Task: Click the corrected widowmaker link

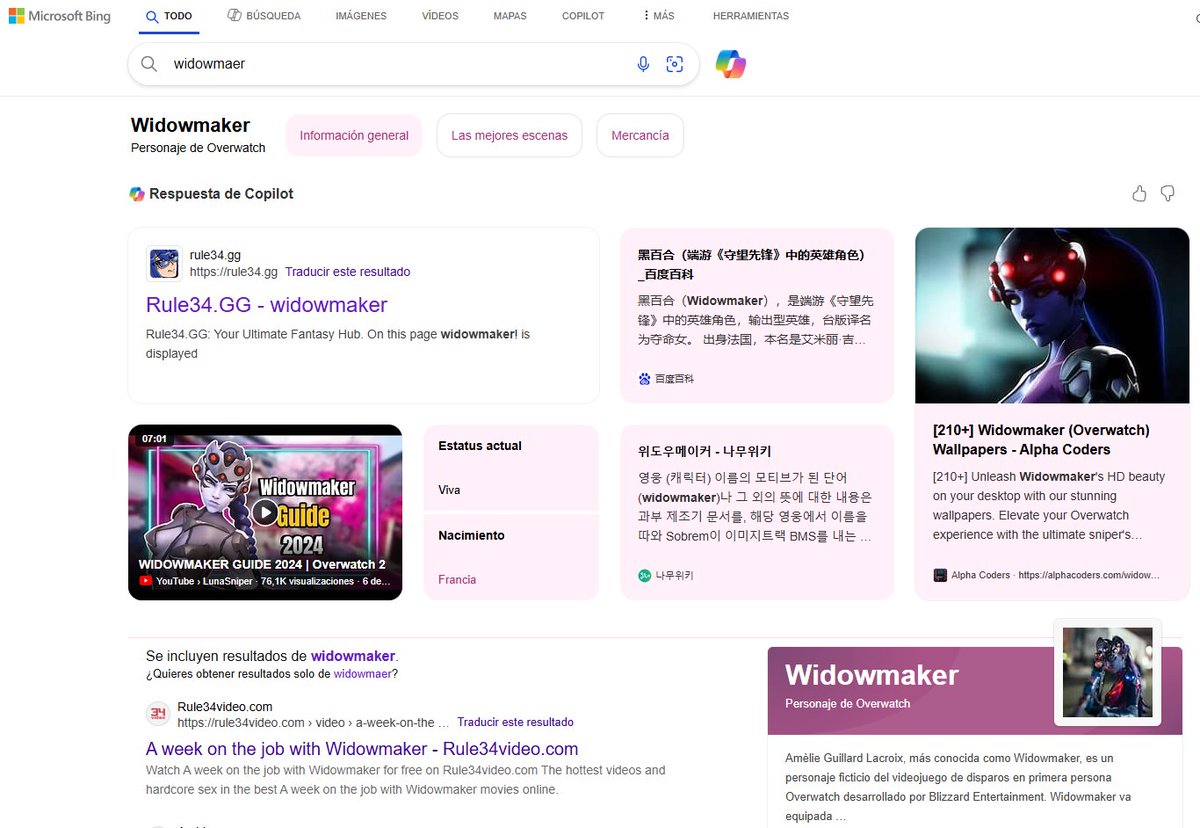Action: click(x=353, y=656)
